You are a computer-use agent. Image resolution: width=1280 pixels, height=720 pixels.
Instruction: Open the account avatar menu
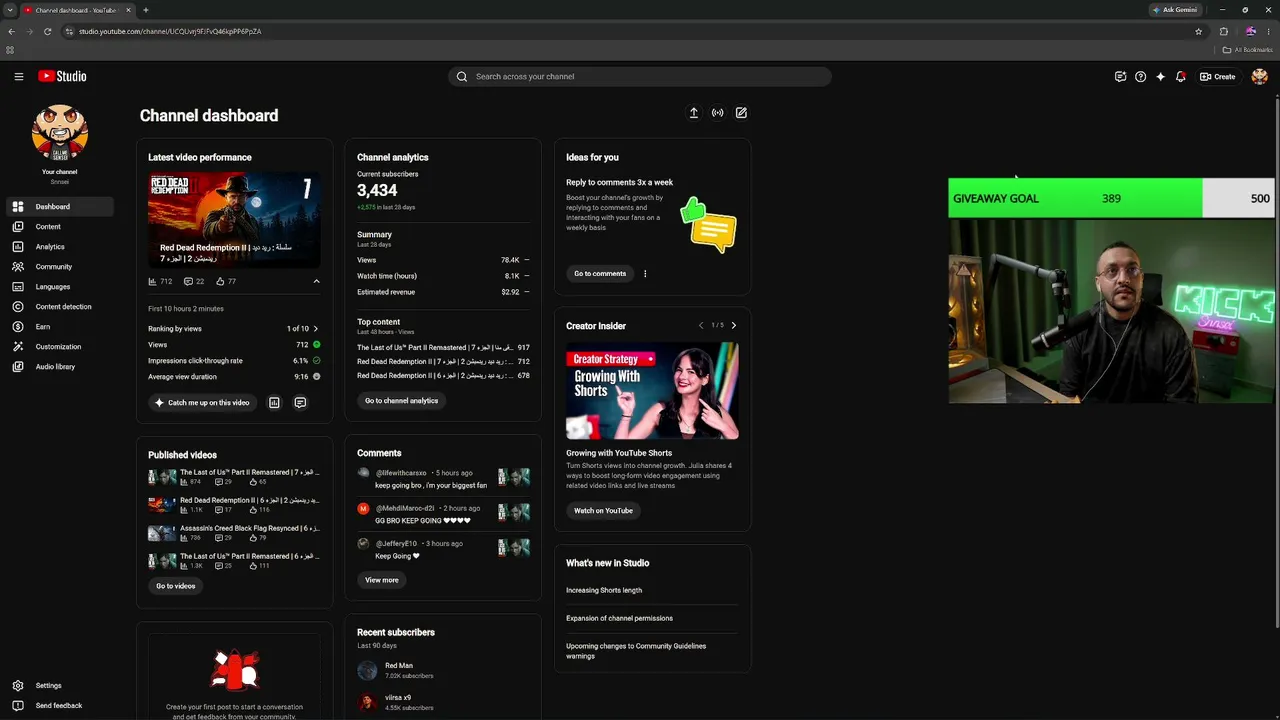coord(1259,76)
